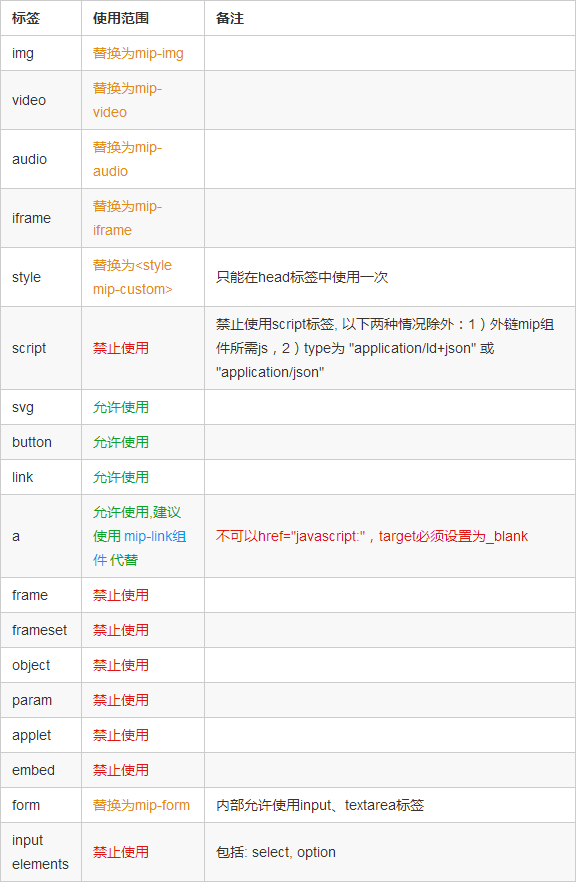Click '禁止使用' in the object row
This screenshot has height=882, width=576.
[121, 665]
